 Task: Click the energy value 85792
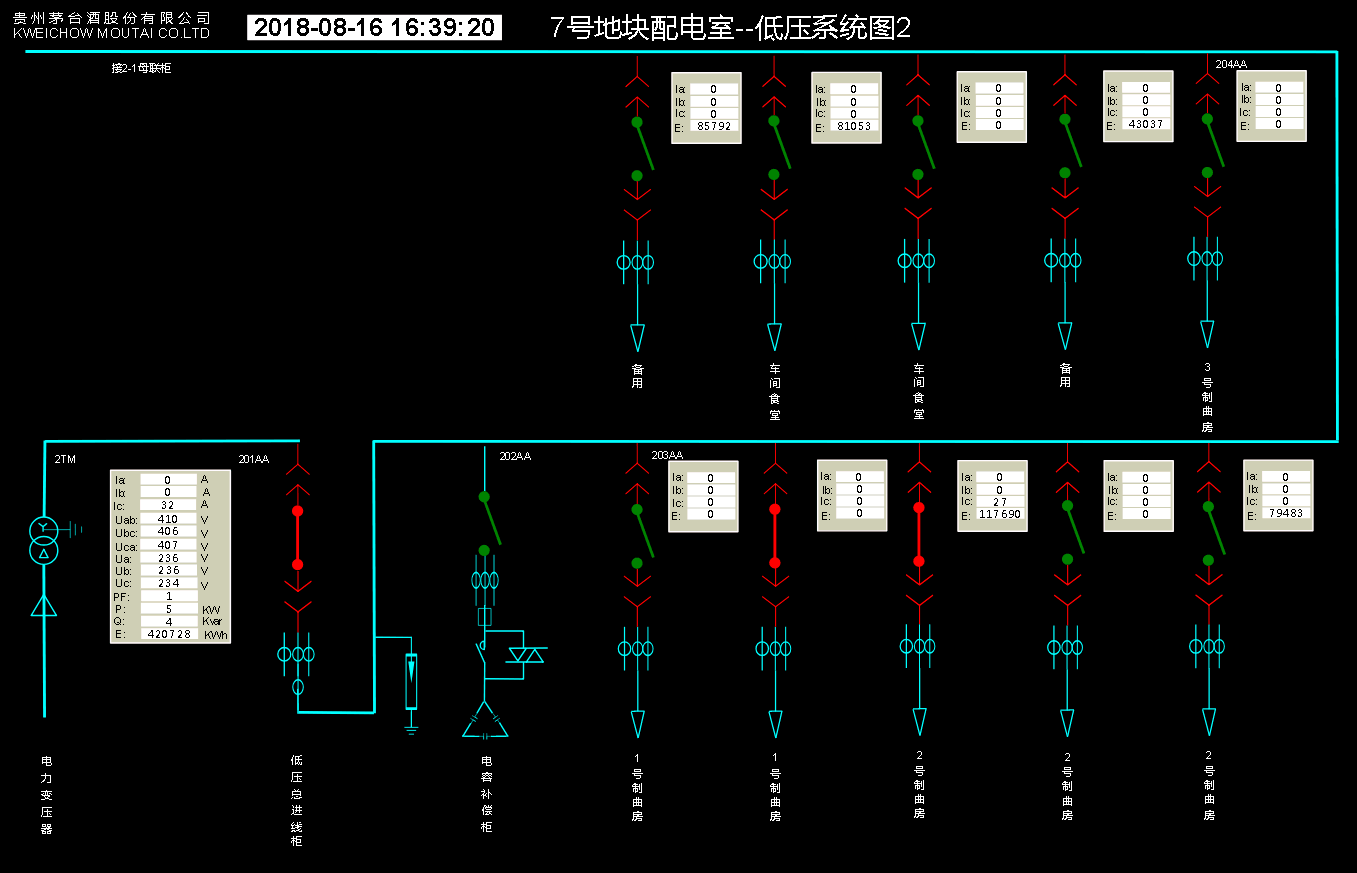click(714, 126)
